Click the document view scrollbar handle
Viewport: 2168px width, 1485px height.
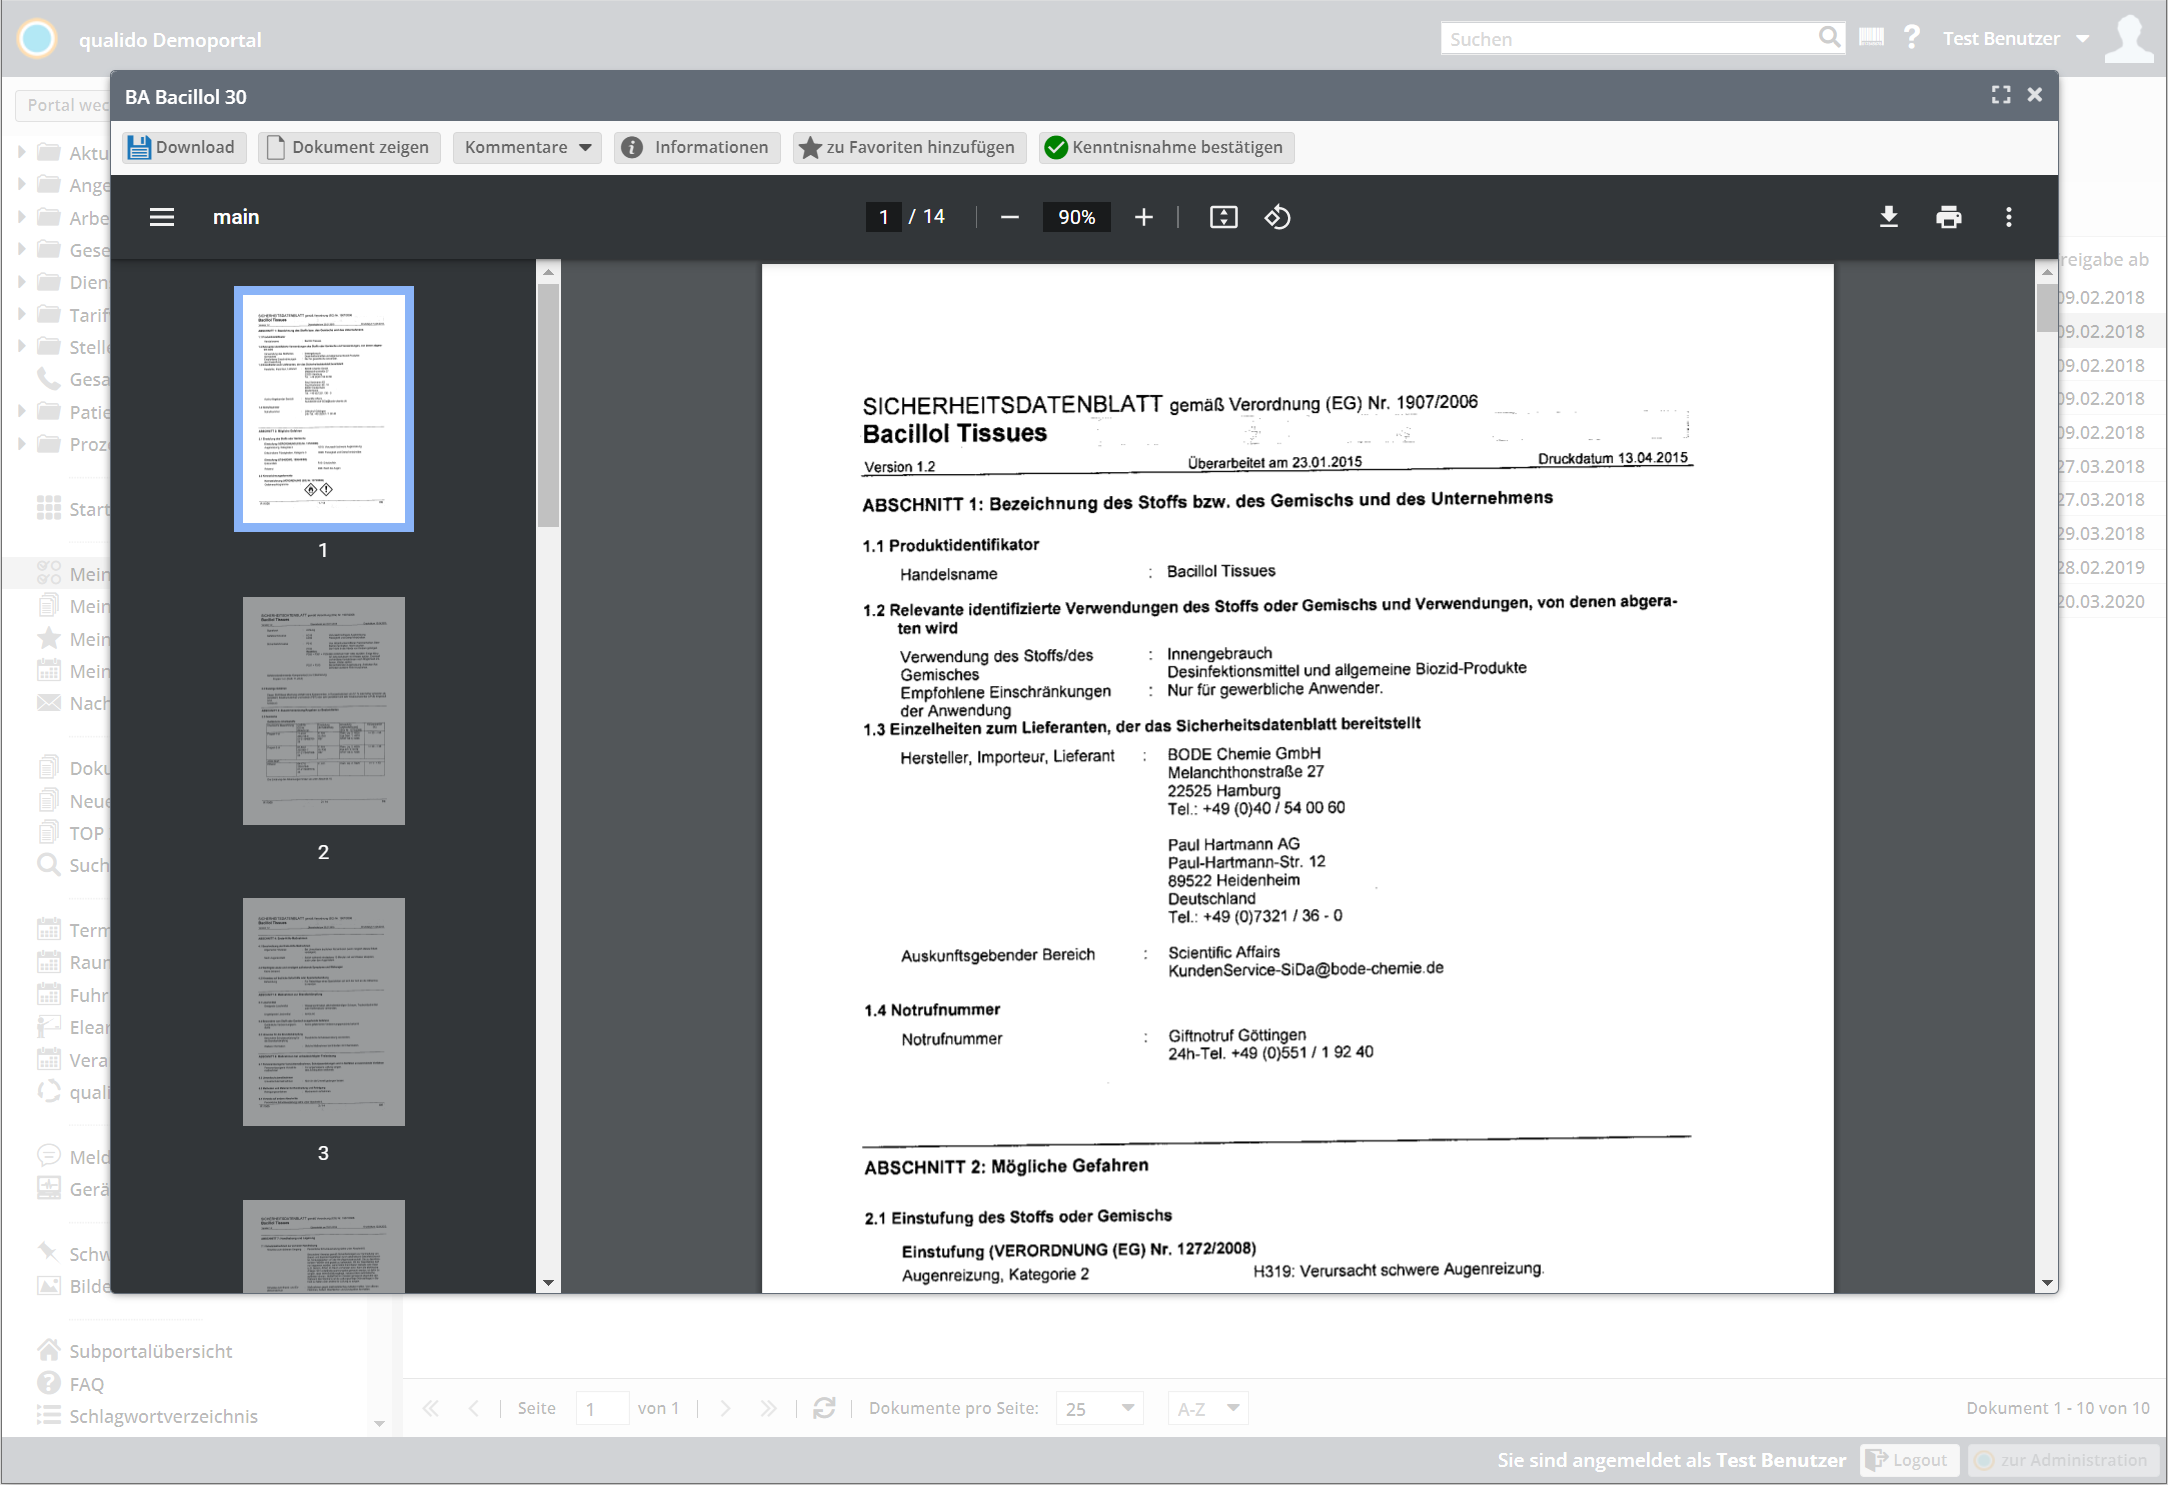pyautogui.click(x=2047, y=307)
